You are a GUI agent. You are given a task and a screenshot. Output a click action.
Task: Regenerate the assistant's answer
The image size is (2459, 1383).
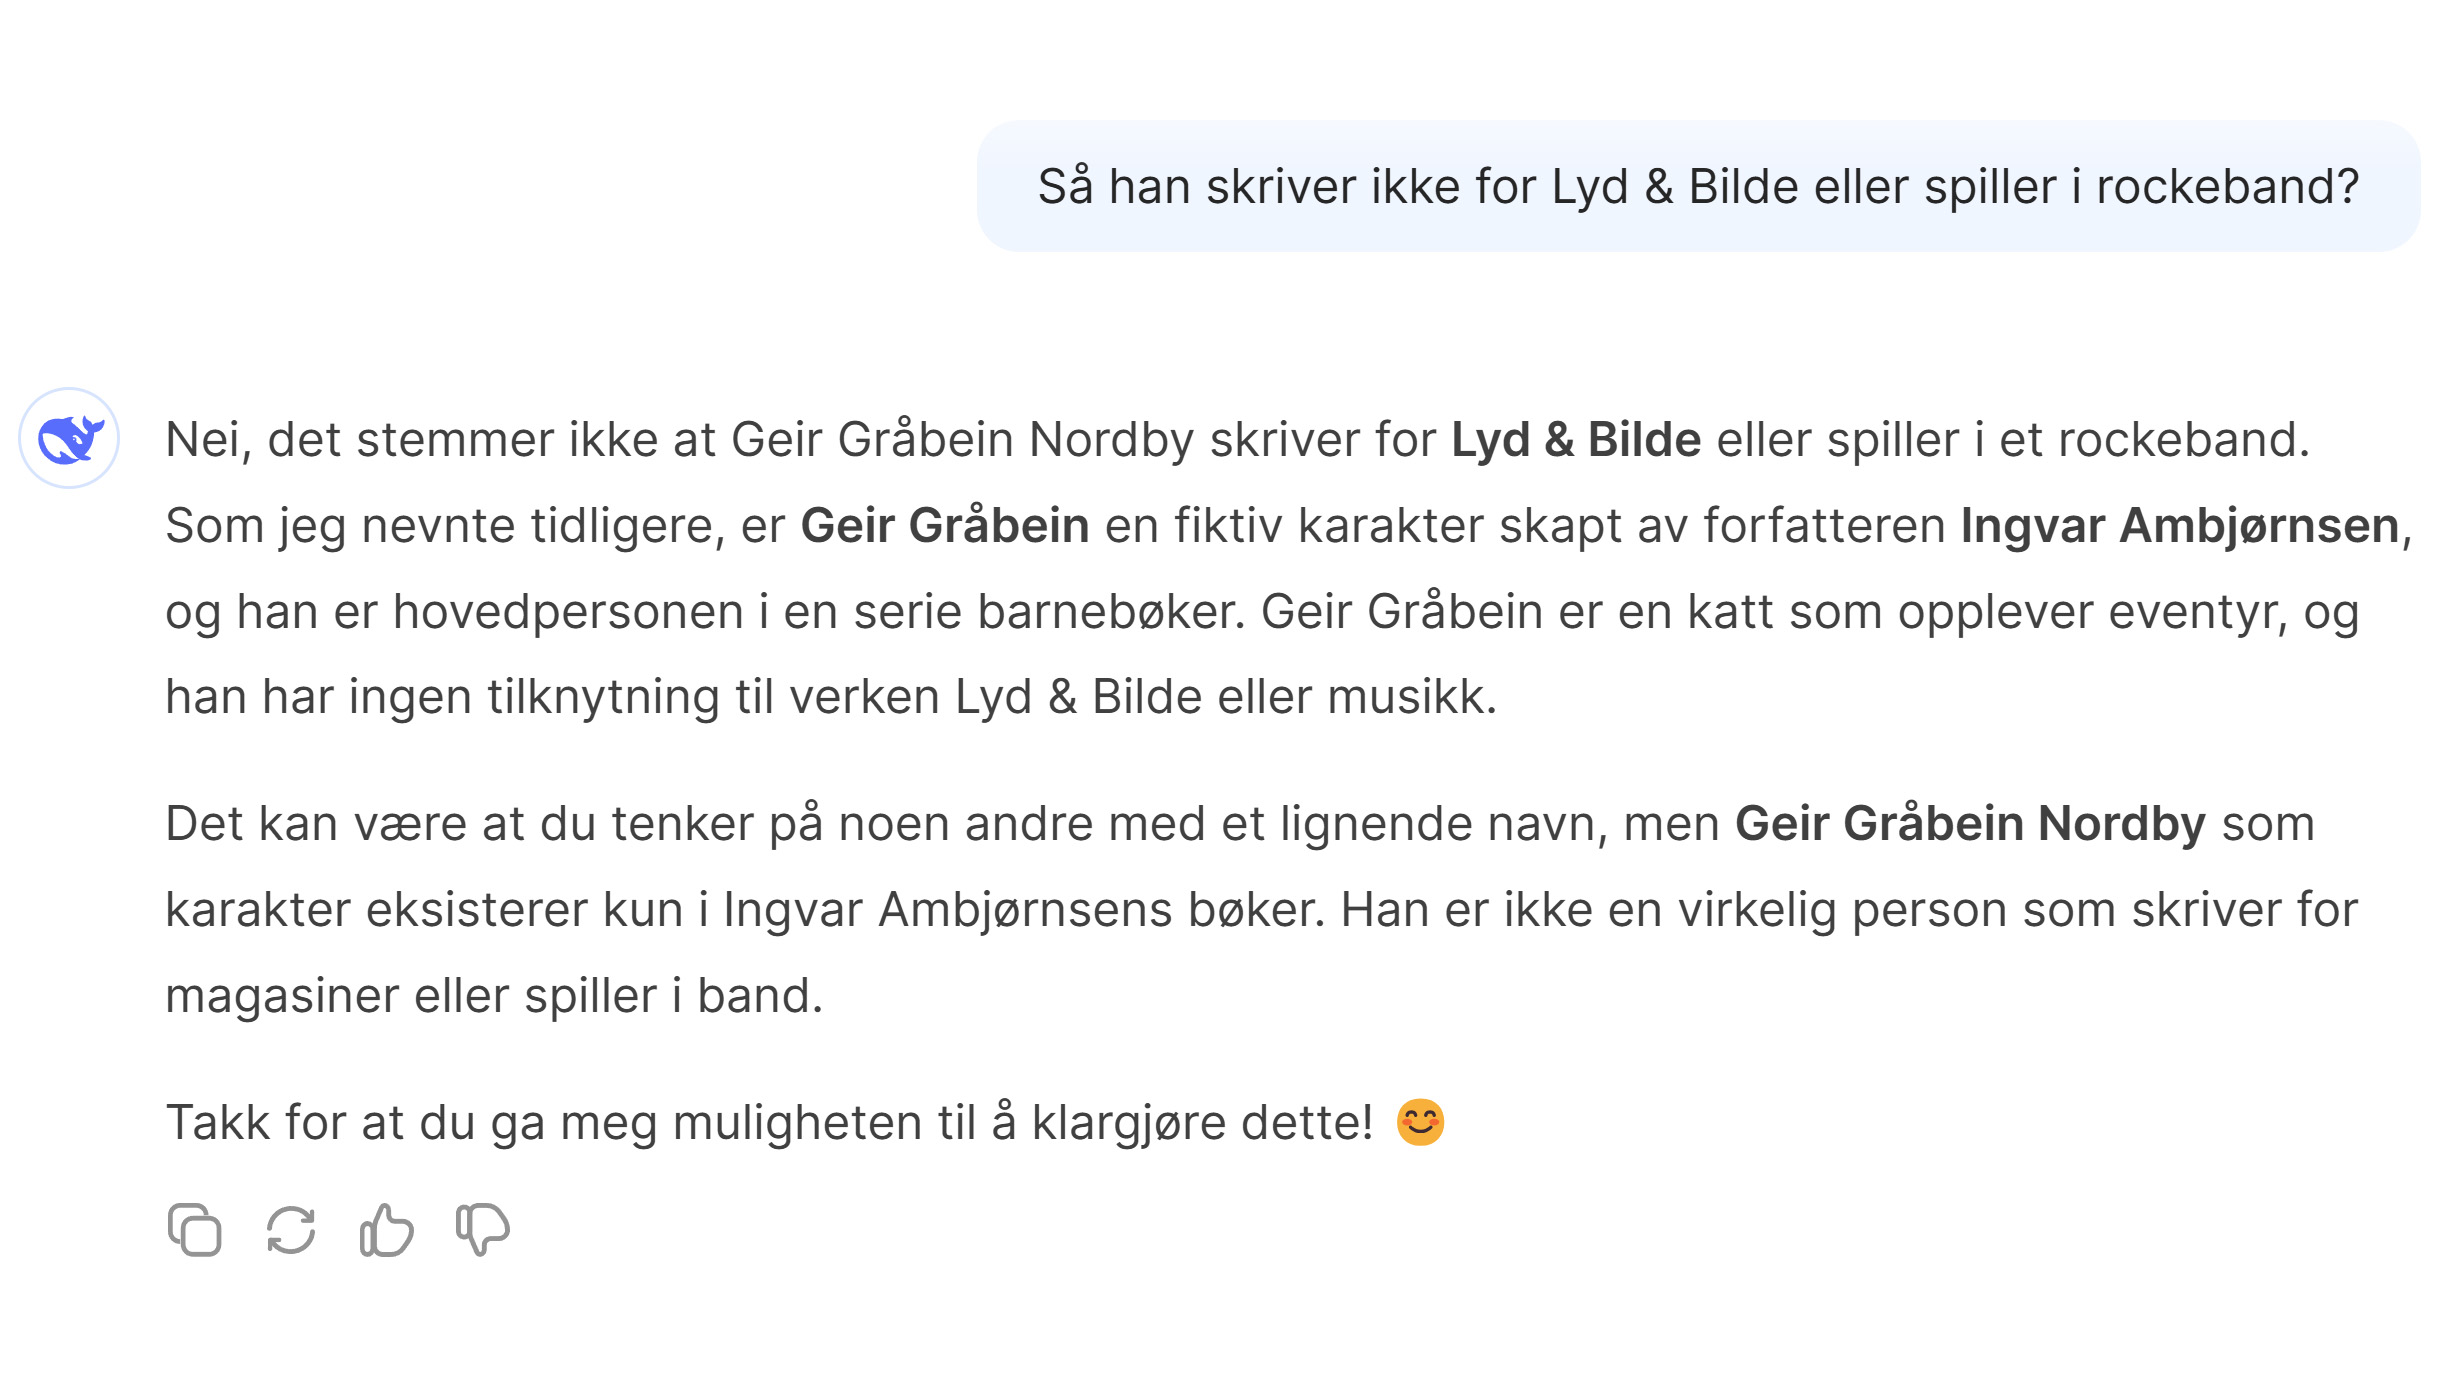291,1229
